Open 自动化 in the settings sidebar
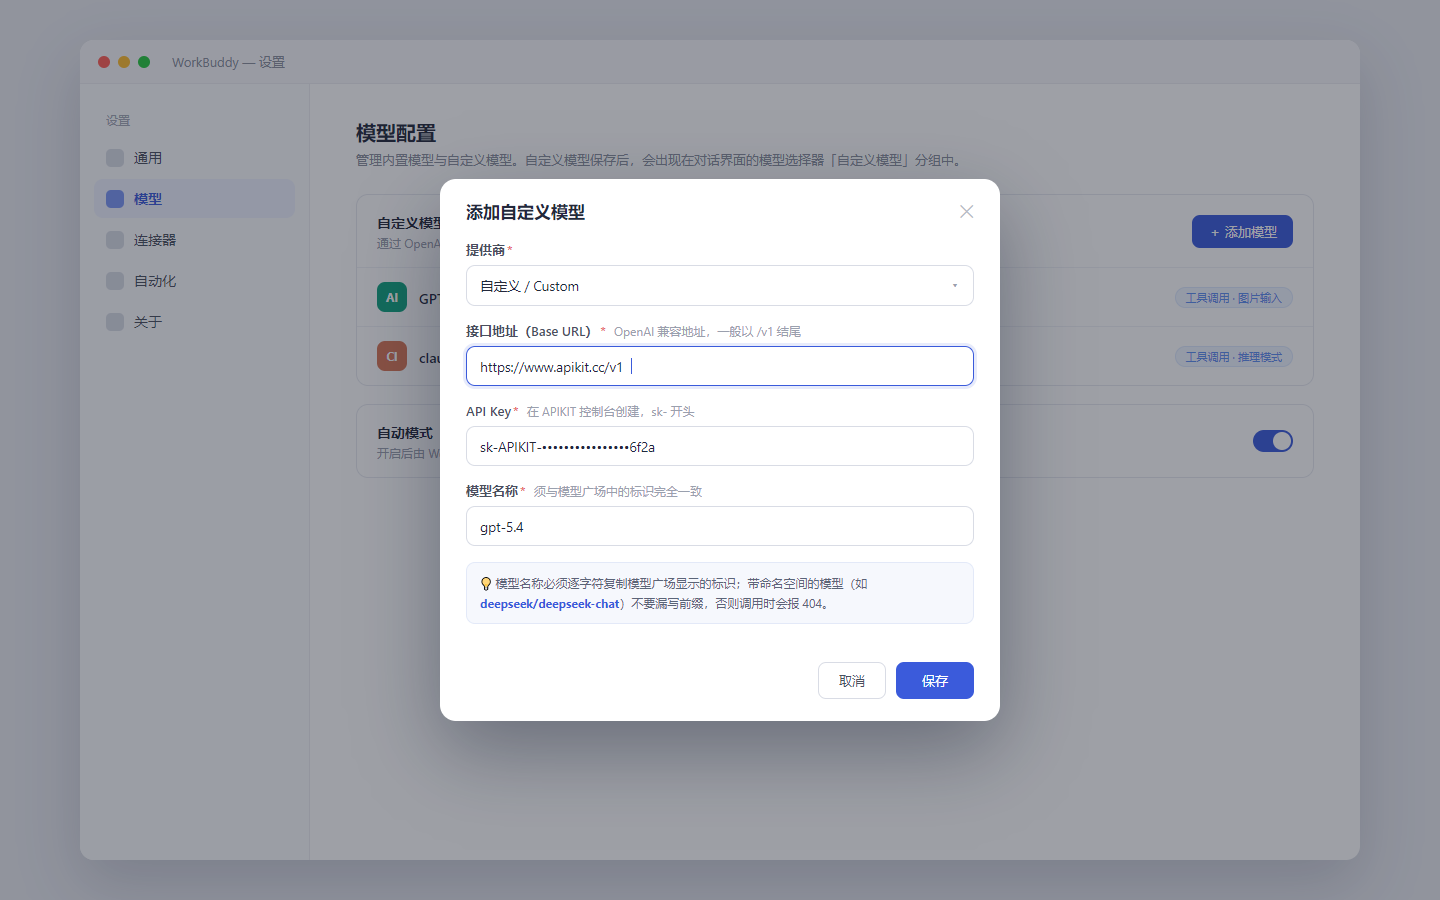This screenshot has width=1440, height=900. point(194,281)
